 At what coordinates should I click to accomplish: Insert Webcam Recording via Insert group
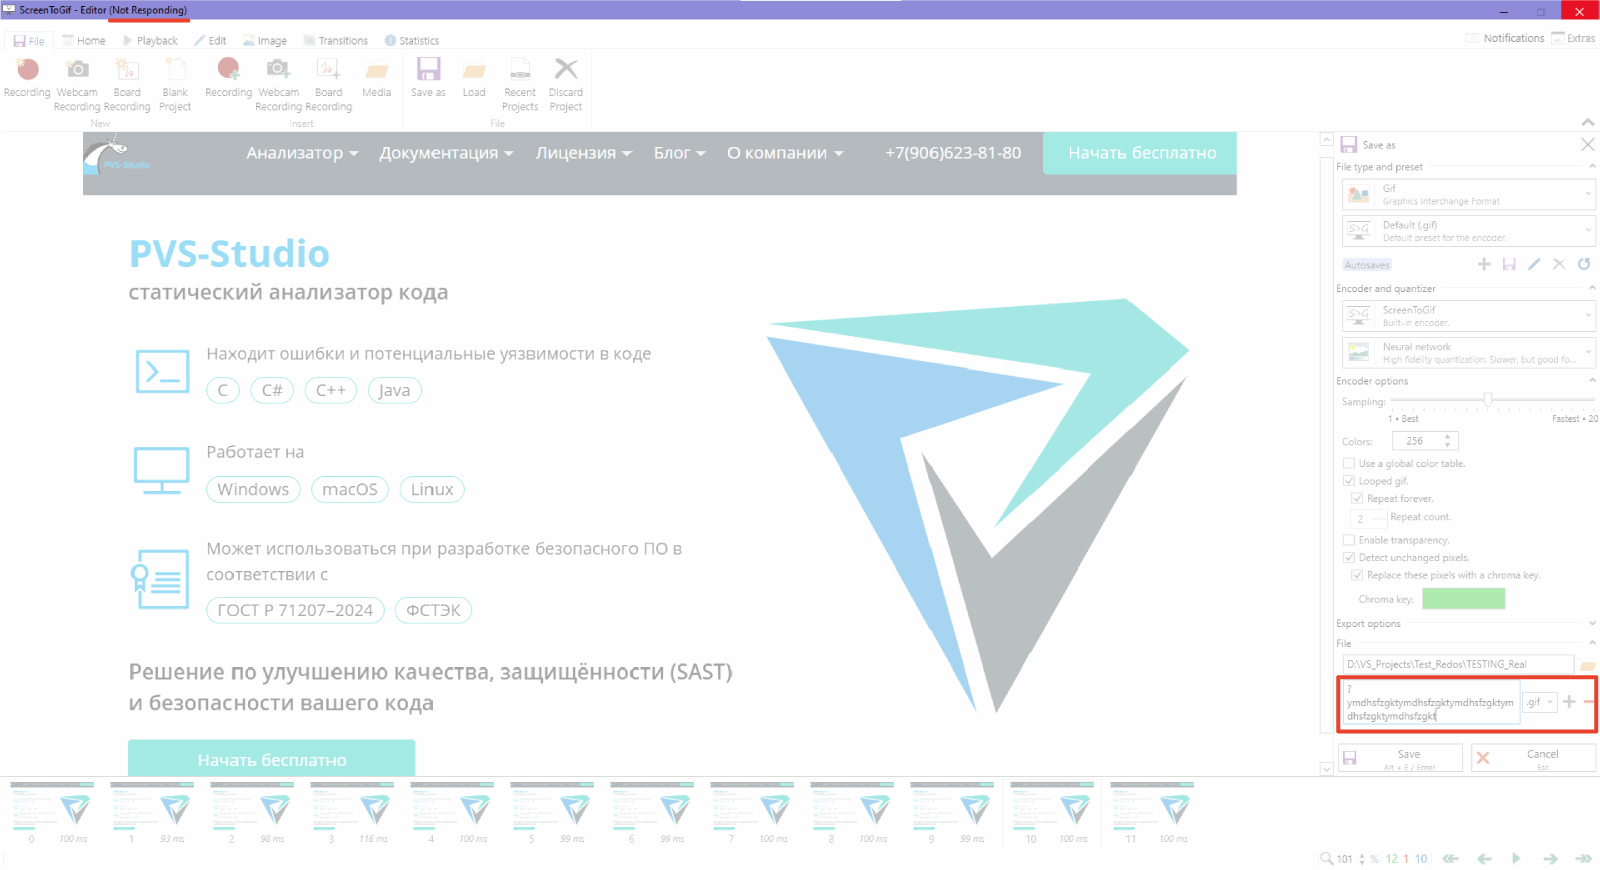pos(279,84)
